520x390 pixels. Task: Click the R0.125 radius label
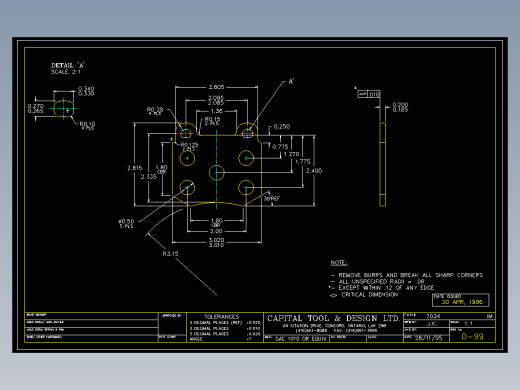[x=189, y=146]
